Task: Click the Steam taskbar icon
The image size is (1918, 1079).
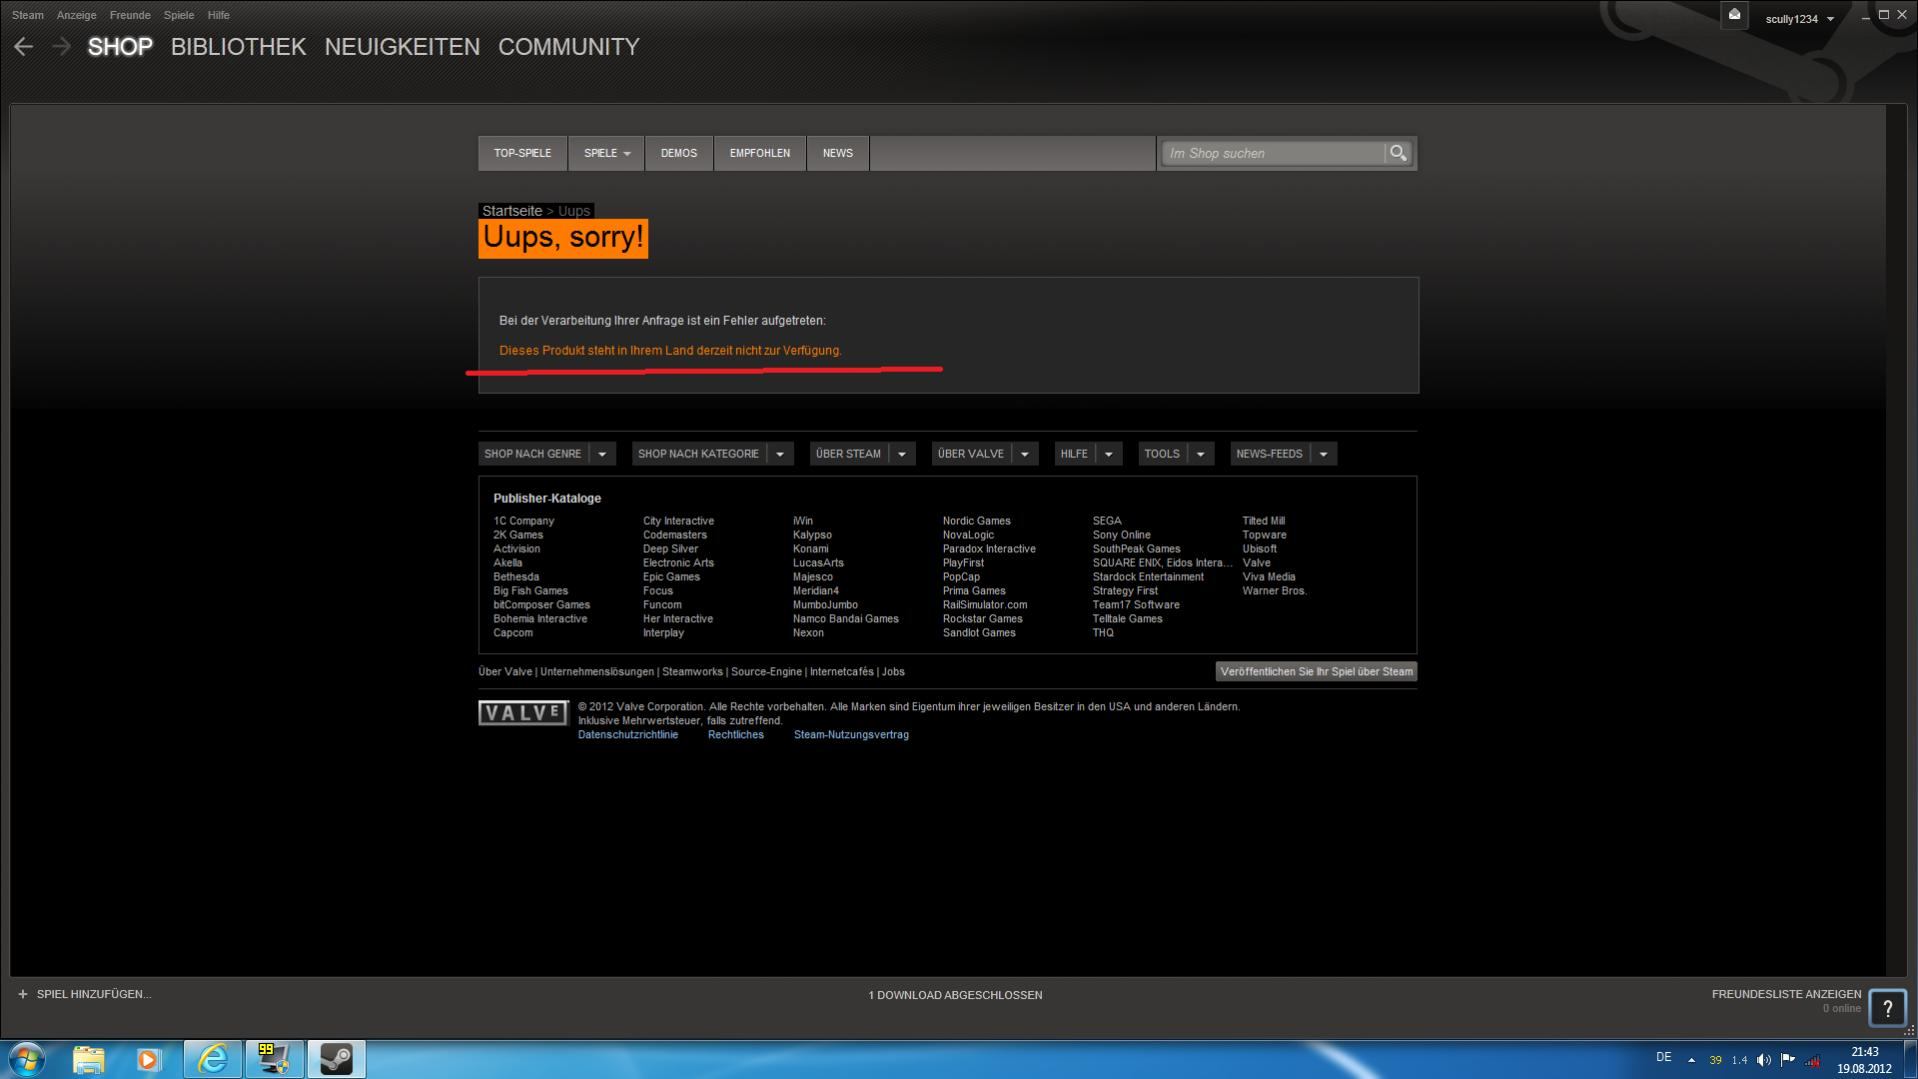Action: (336, 1059)
